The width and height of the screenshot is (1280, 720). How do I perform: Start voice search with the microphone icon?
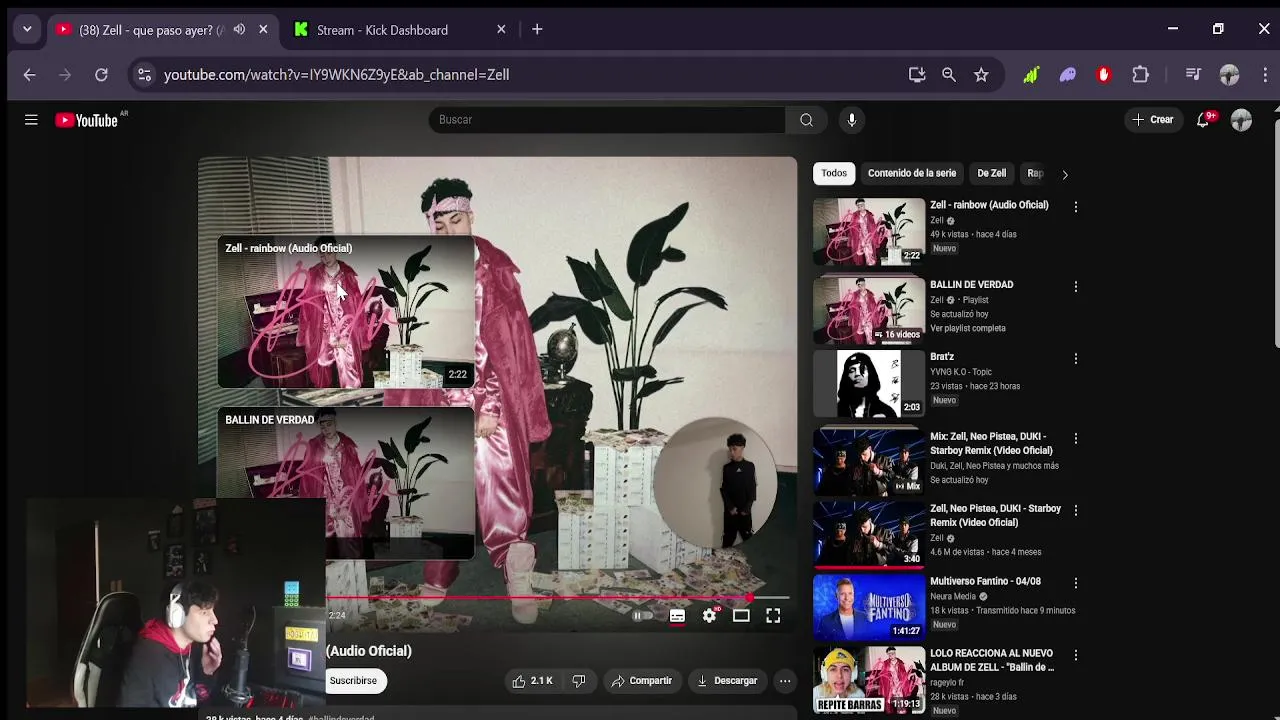pos(852,120)
